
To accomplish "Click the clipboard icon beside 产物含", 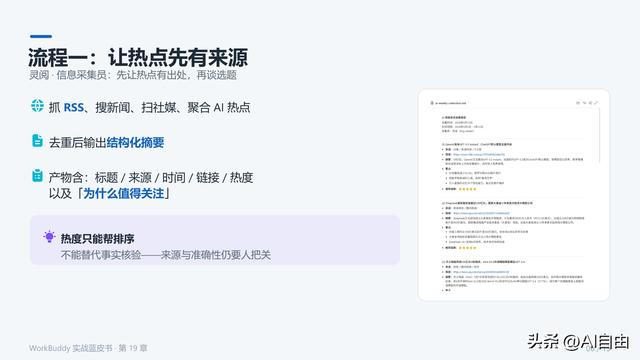I will click(x=37, y=176).
